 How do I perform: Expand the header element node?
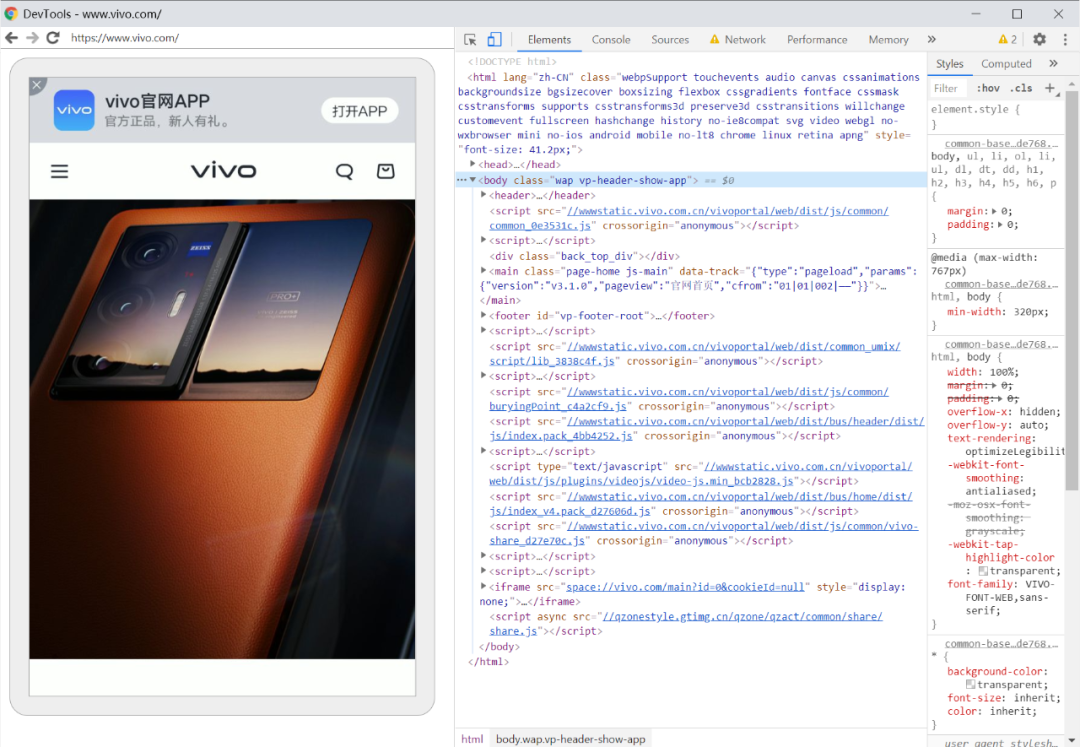tap(484, 195)
